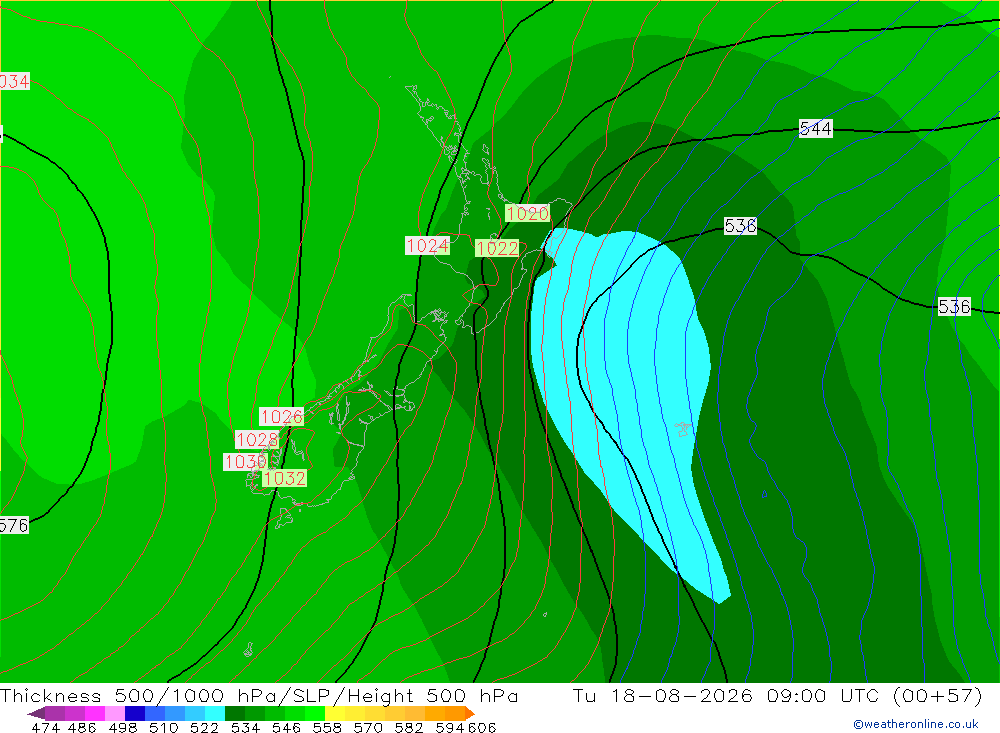
Task: Click the 594 legend value
Action: 450,727
